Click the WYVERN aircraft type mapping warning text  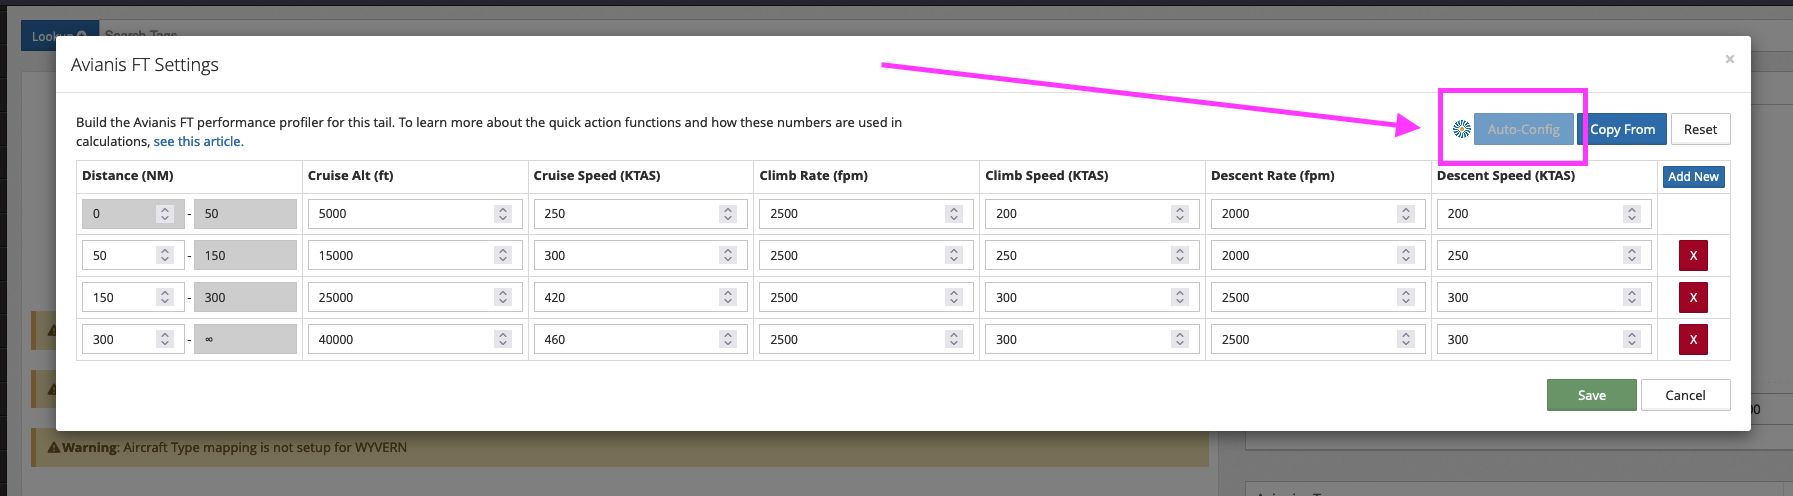[235, 447]
